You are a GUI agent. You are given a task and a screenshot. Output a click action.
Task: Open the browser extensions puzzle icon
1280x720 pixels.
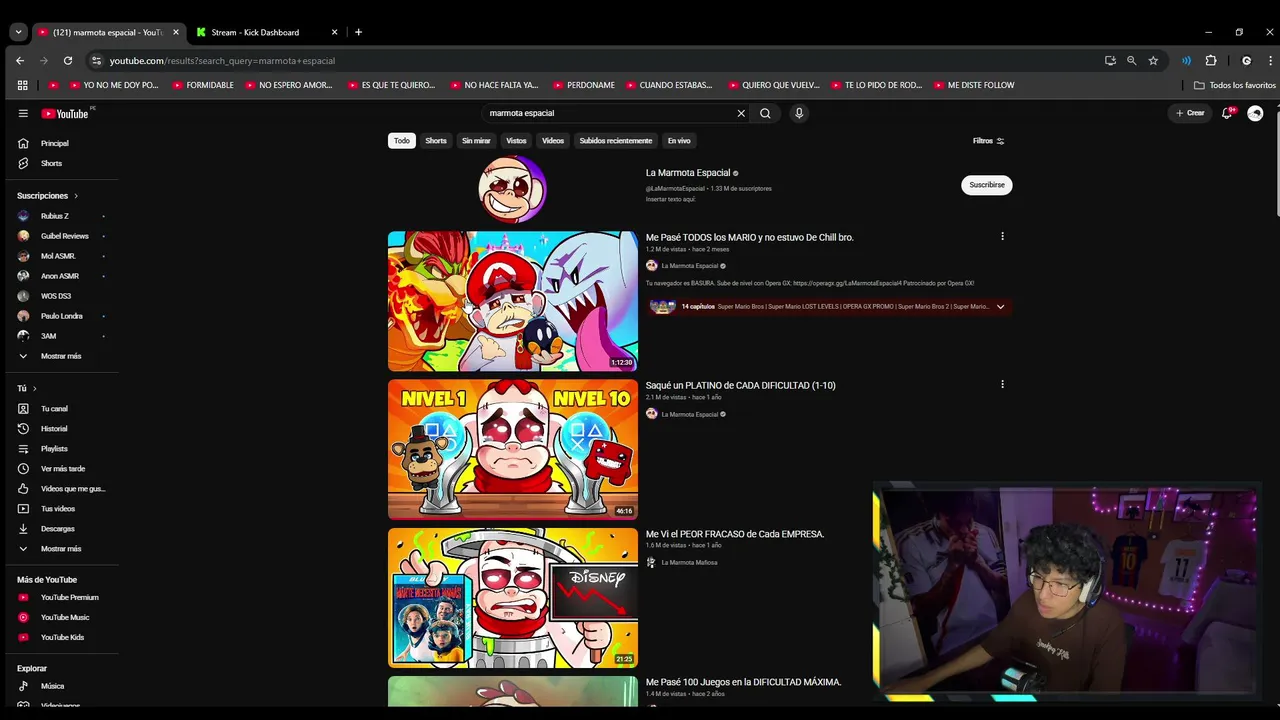[x=1211, y=61]
